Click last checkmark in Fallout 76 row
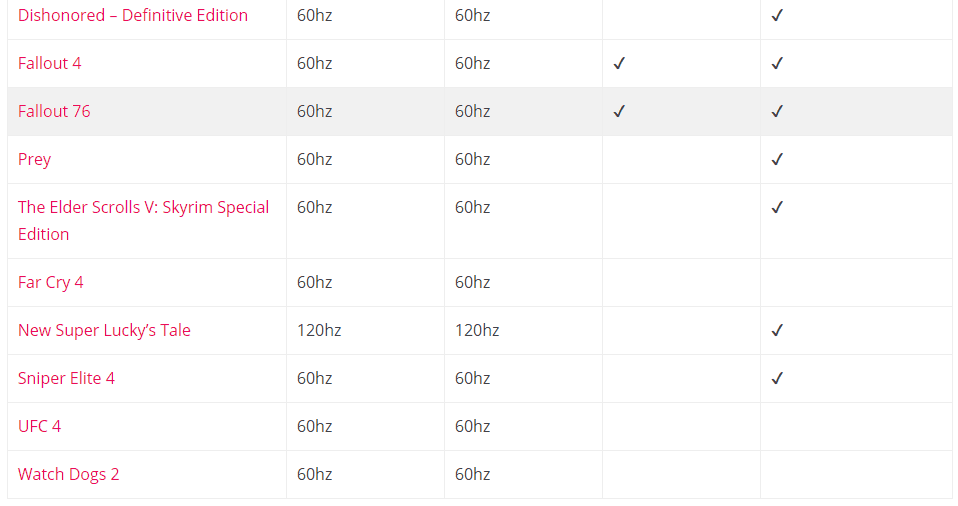This screenshot has width=958, height=506. [777, 111]
